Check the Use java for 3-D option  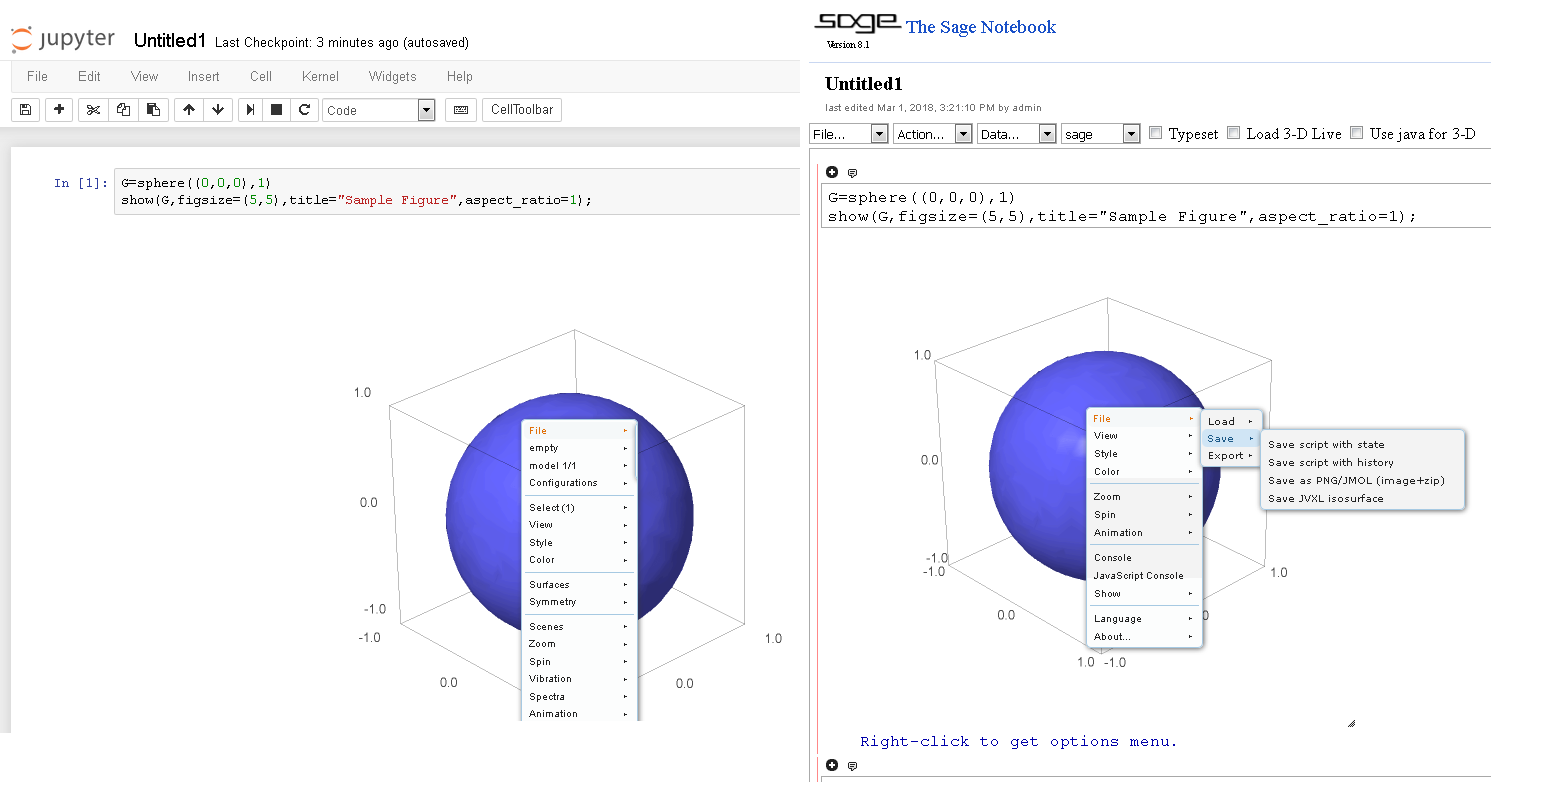point(1357,133)
